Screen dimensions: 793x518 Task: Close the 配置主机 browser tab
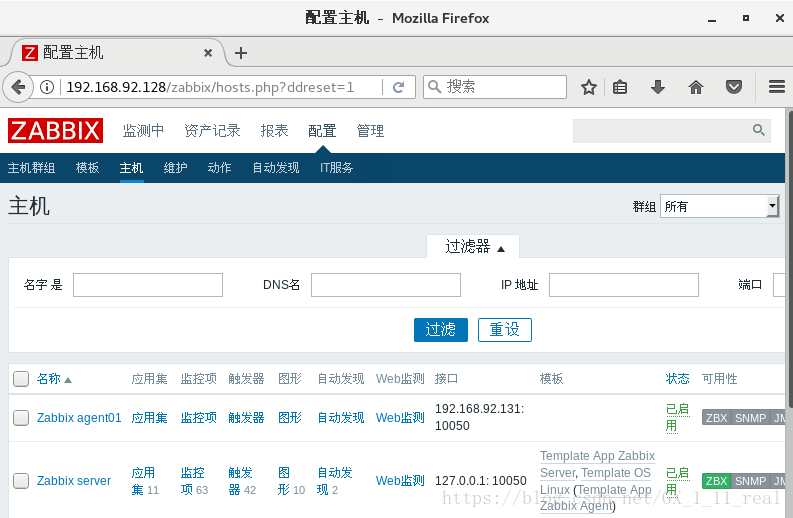coord(207,53)
